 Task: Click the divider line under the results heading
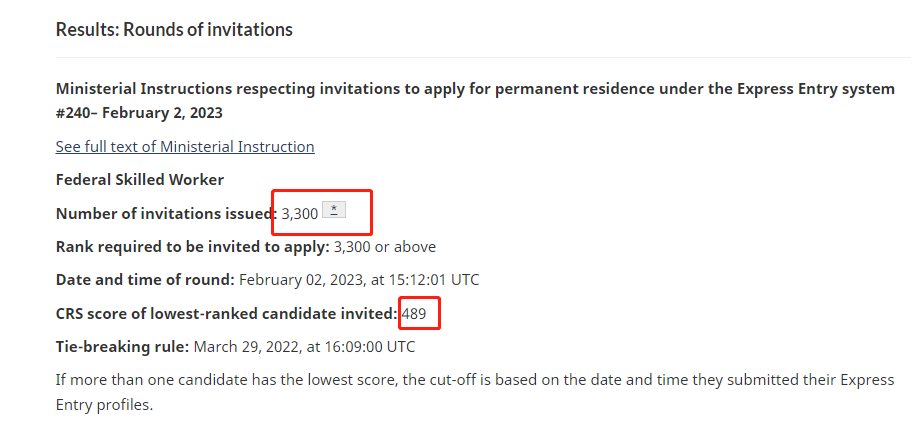pyautogui.click(x=483, y=58)
